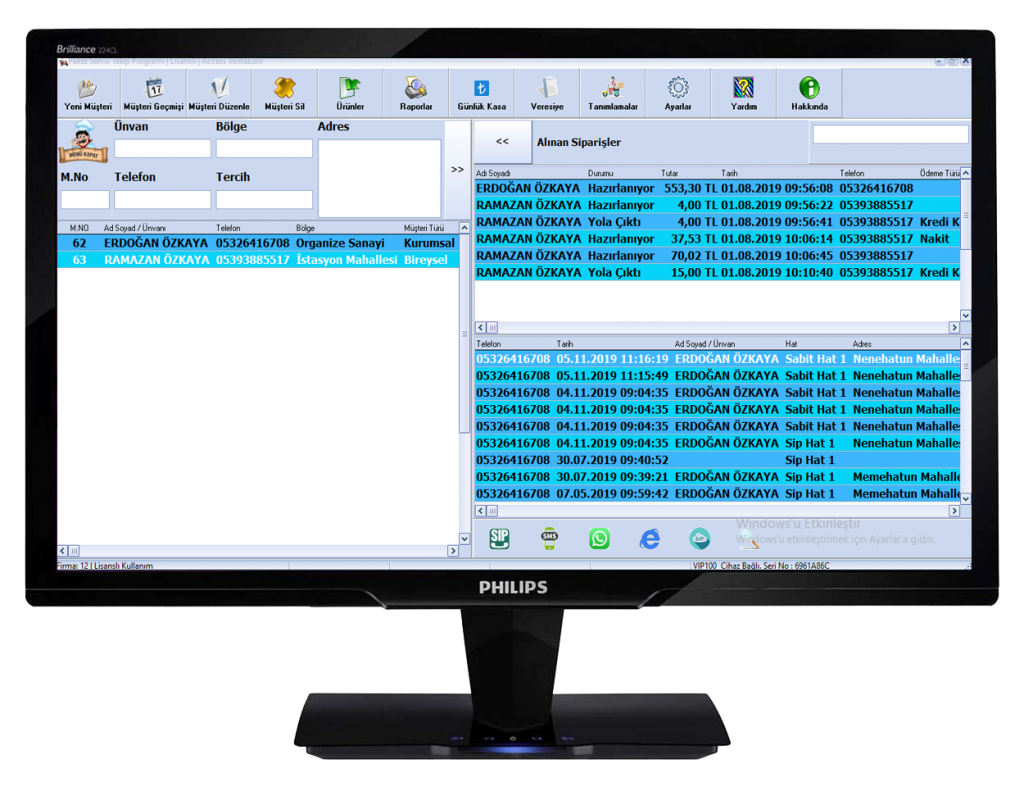
Task: Click the green SIP phone icon
Action: coord(500,538)
